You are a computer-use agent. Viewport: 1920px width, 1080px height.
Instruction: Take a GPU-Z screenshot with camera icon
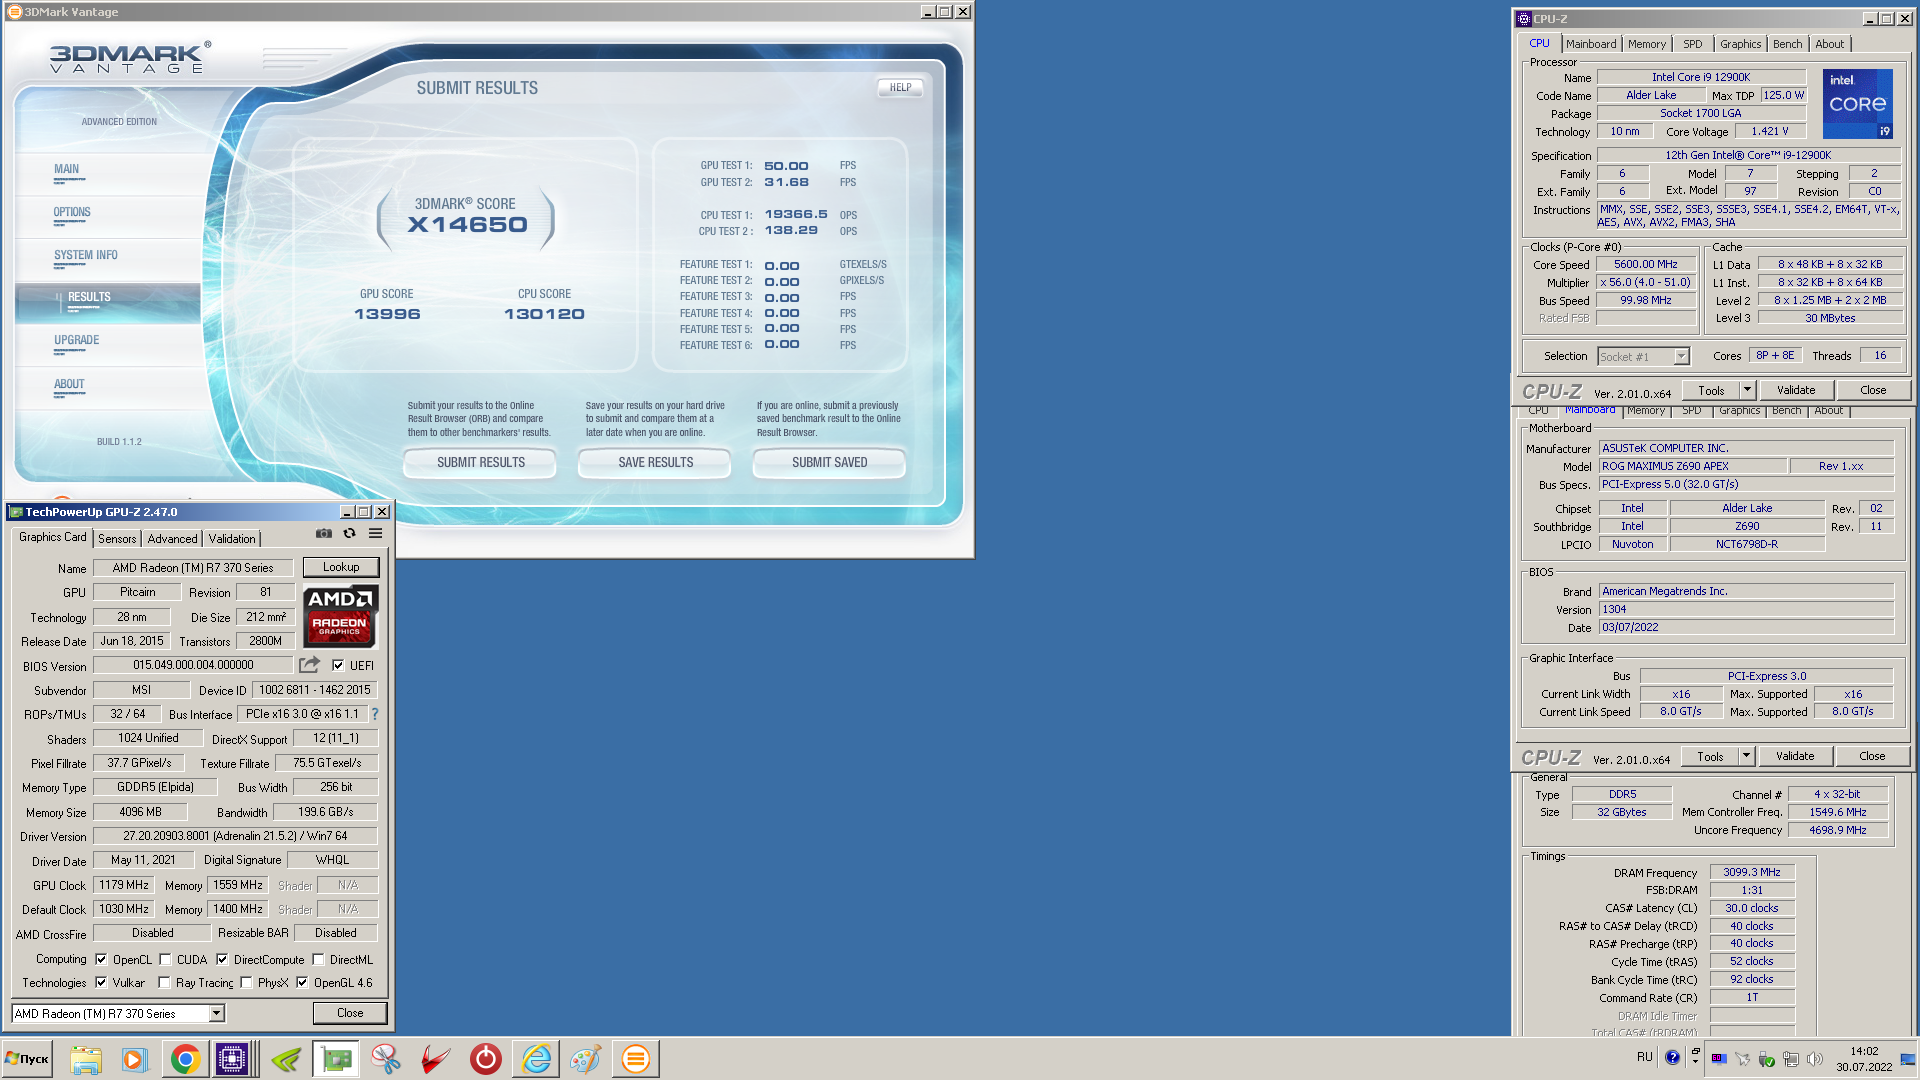323,534
